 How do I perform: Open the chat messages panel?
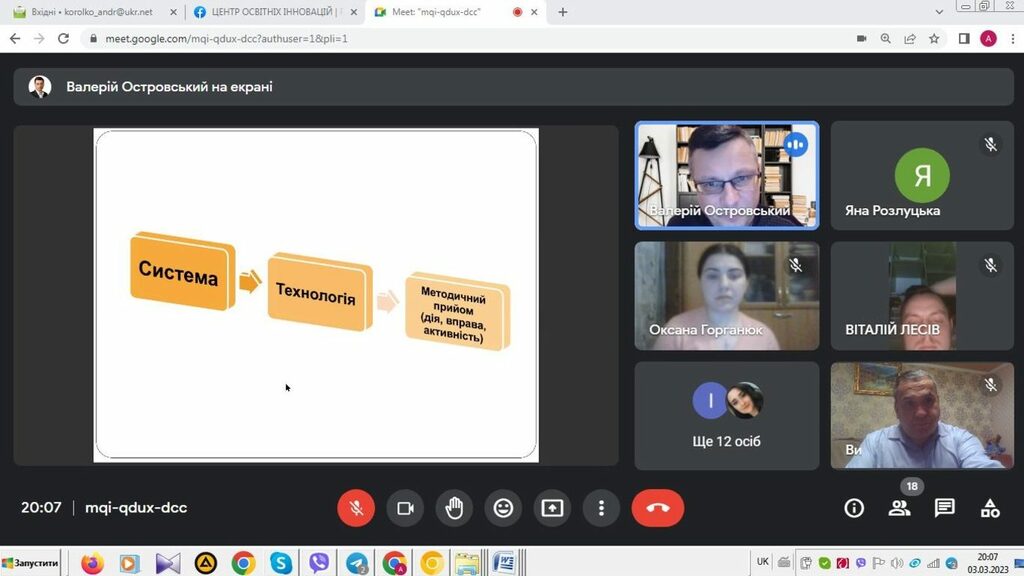[944, 508]
